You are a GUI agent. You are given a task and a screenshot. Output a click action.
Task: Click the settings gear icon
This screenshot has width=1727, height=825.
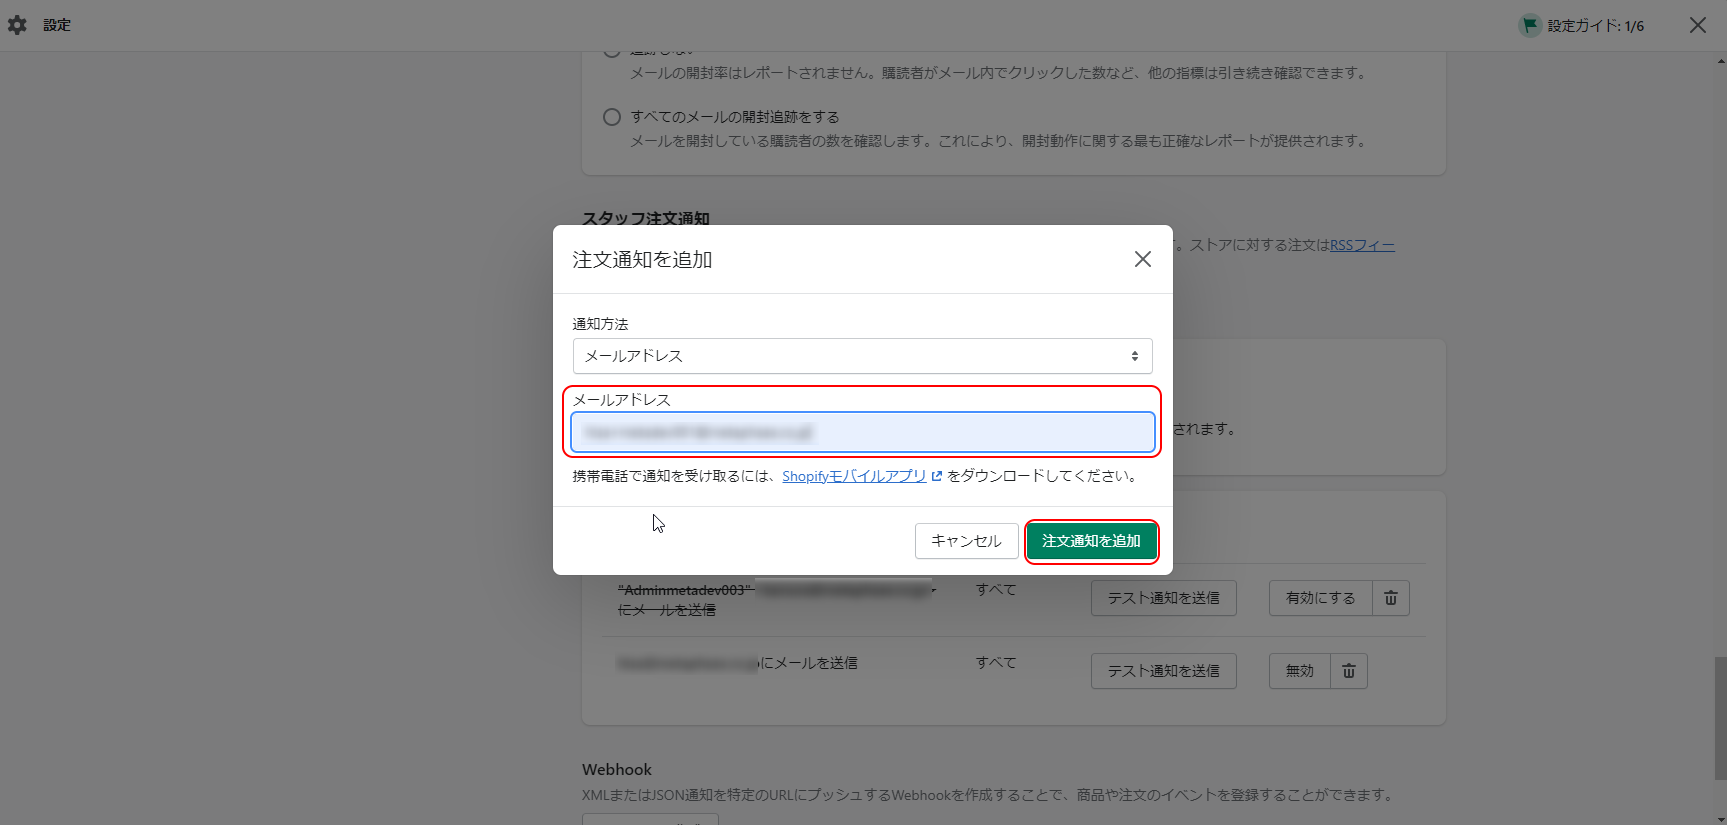coord(17,25)
